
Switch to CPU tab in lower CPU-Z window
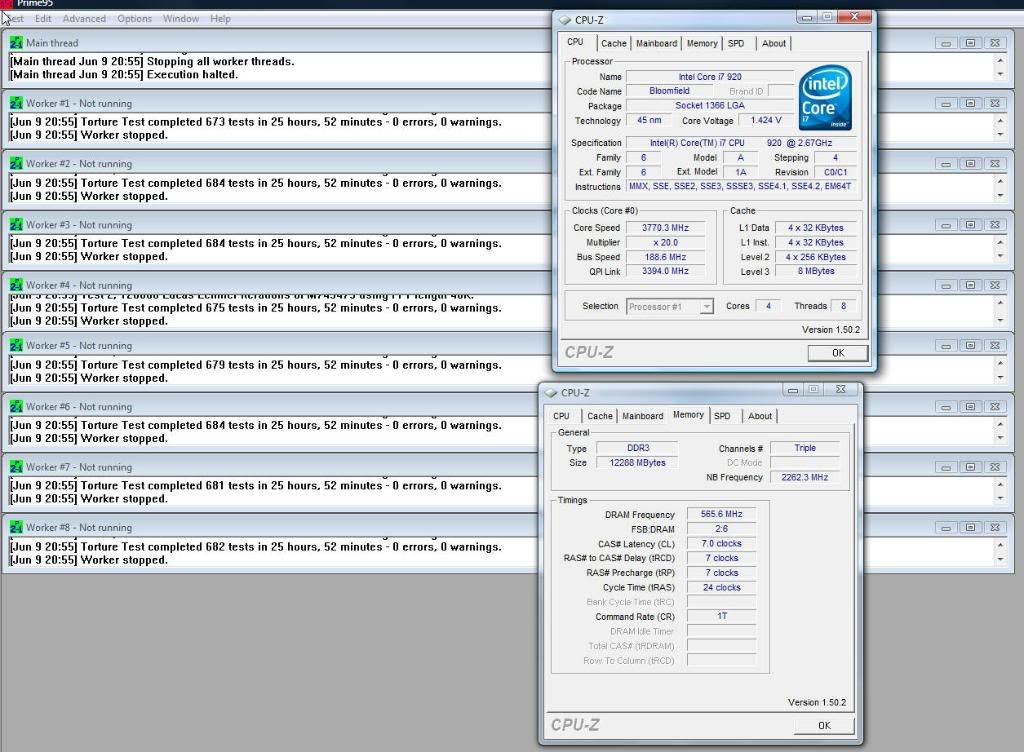tap(561, 416)
